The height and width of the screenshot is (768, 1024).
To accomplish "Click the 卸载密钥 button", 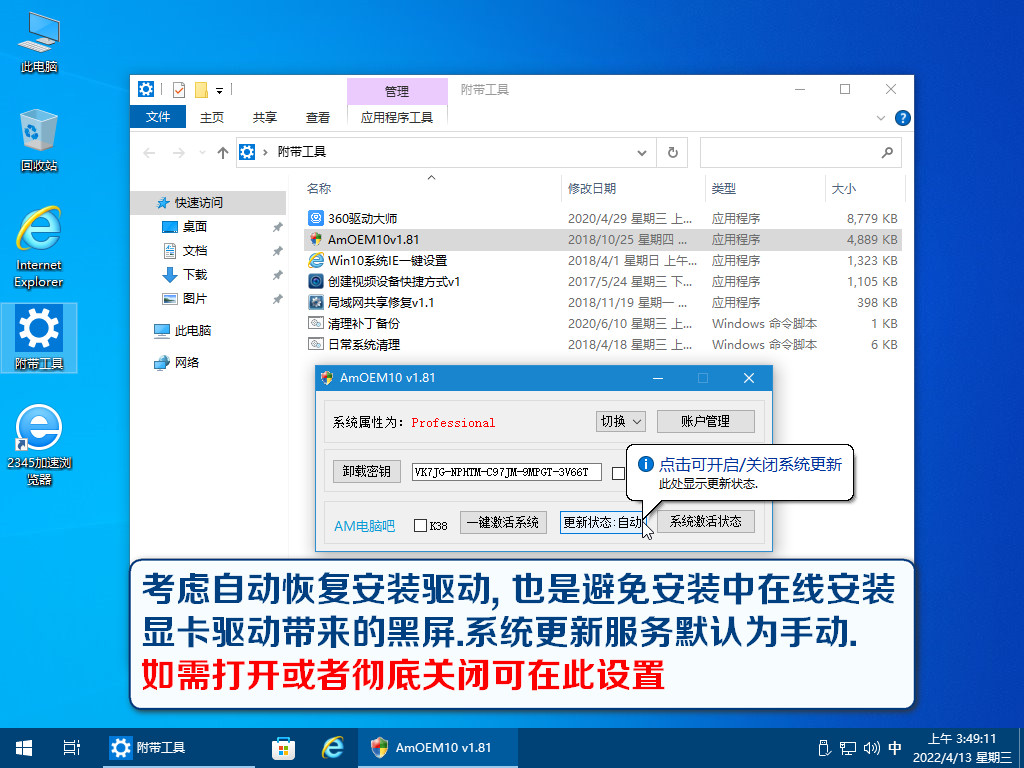I will [366, 471].
